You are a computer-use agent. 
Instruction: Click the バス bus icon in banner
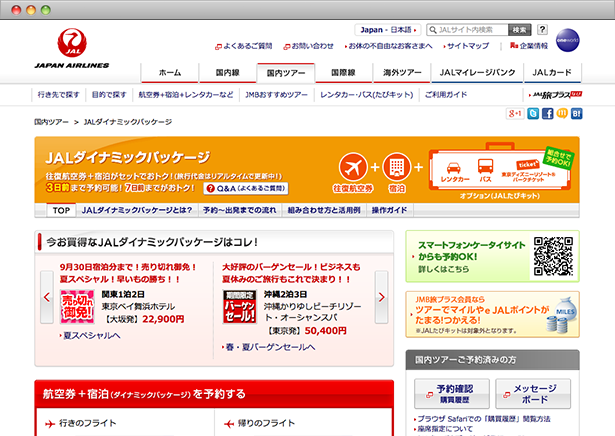(485, 166)
